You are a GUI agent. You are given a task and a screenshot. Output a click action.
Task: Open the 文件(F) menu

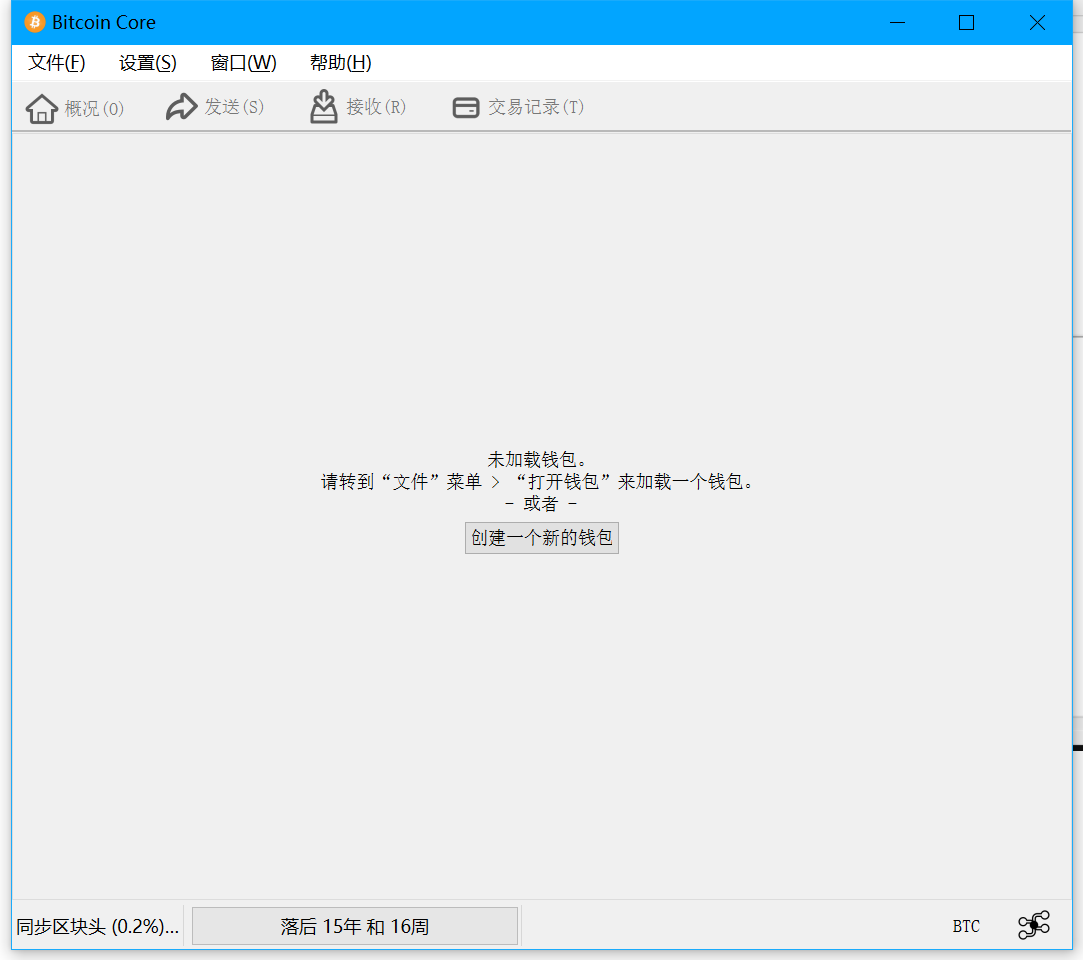57,63
